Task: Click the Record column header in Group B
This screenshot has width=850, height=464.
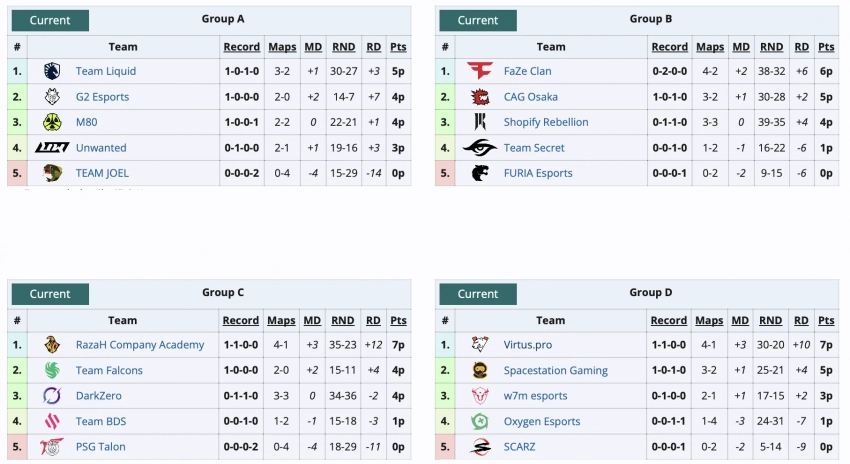Action: [x=669, y=47]
